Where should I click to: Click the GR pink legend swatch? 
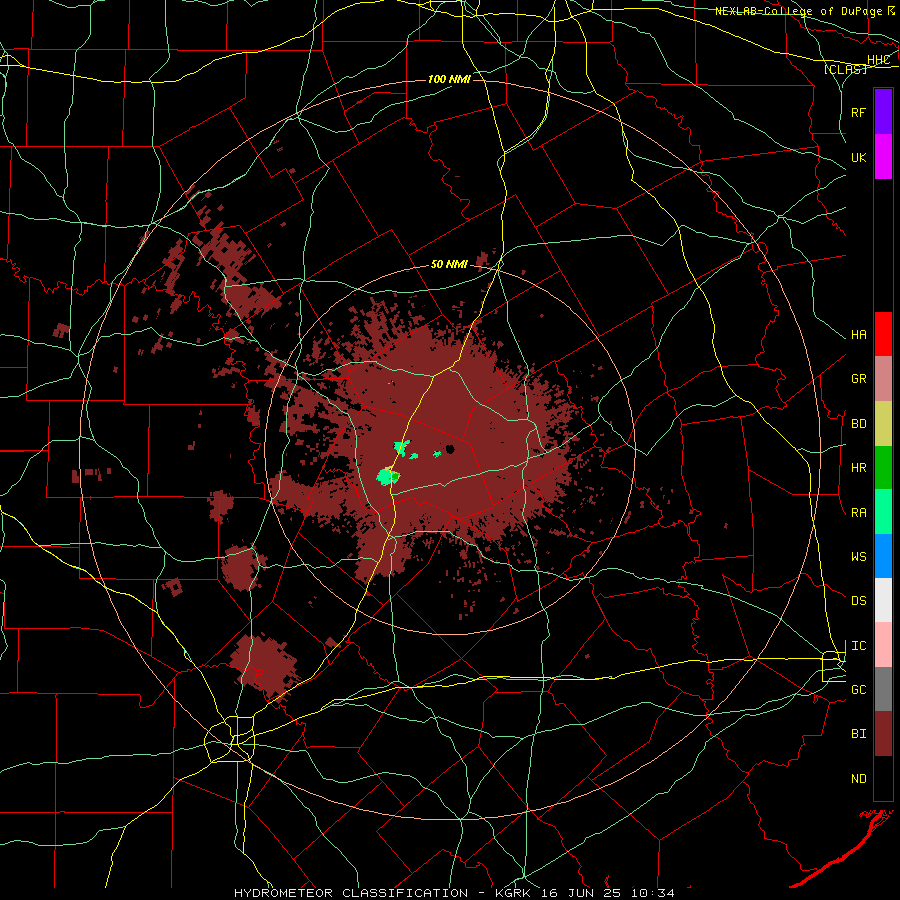click(883, 378)
